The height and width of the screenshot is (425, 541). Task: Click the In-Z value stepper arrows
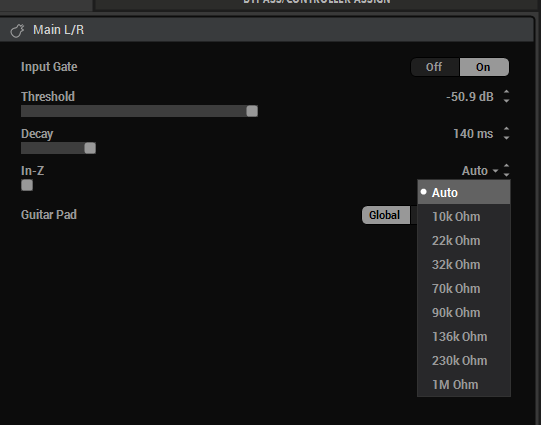point(506,170)
